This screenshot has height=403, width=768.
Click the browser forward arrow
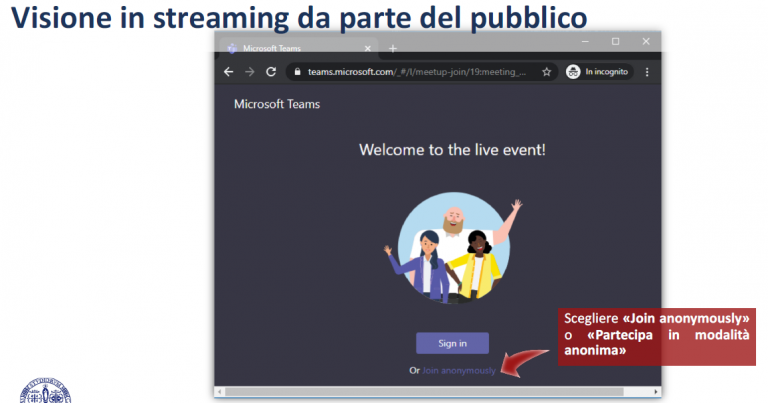[249, 72]
